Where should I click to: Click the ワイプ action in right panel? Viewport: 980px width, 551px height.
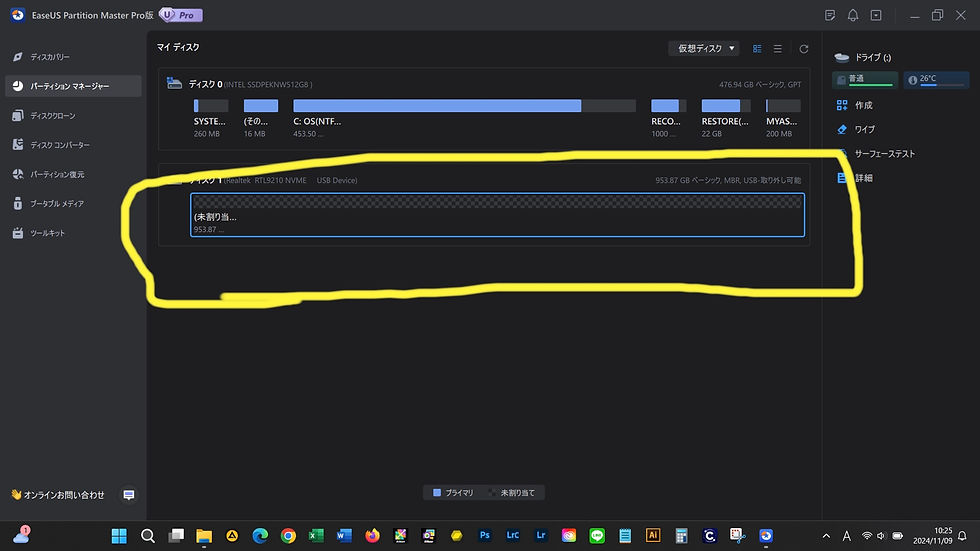[x=864, y=129]
